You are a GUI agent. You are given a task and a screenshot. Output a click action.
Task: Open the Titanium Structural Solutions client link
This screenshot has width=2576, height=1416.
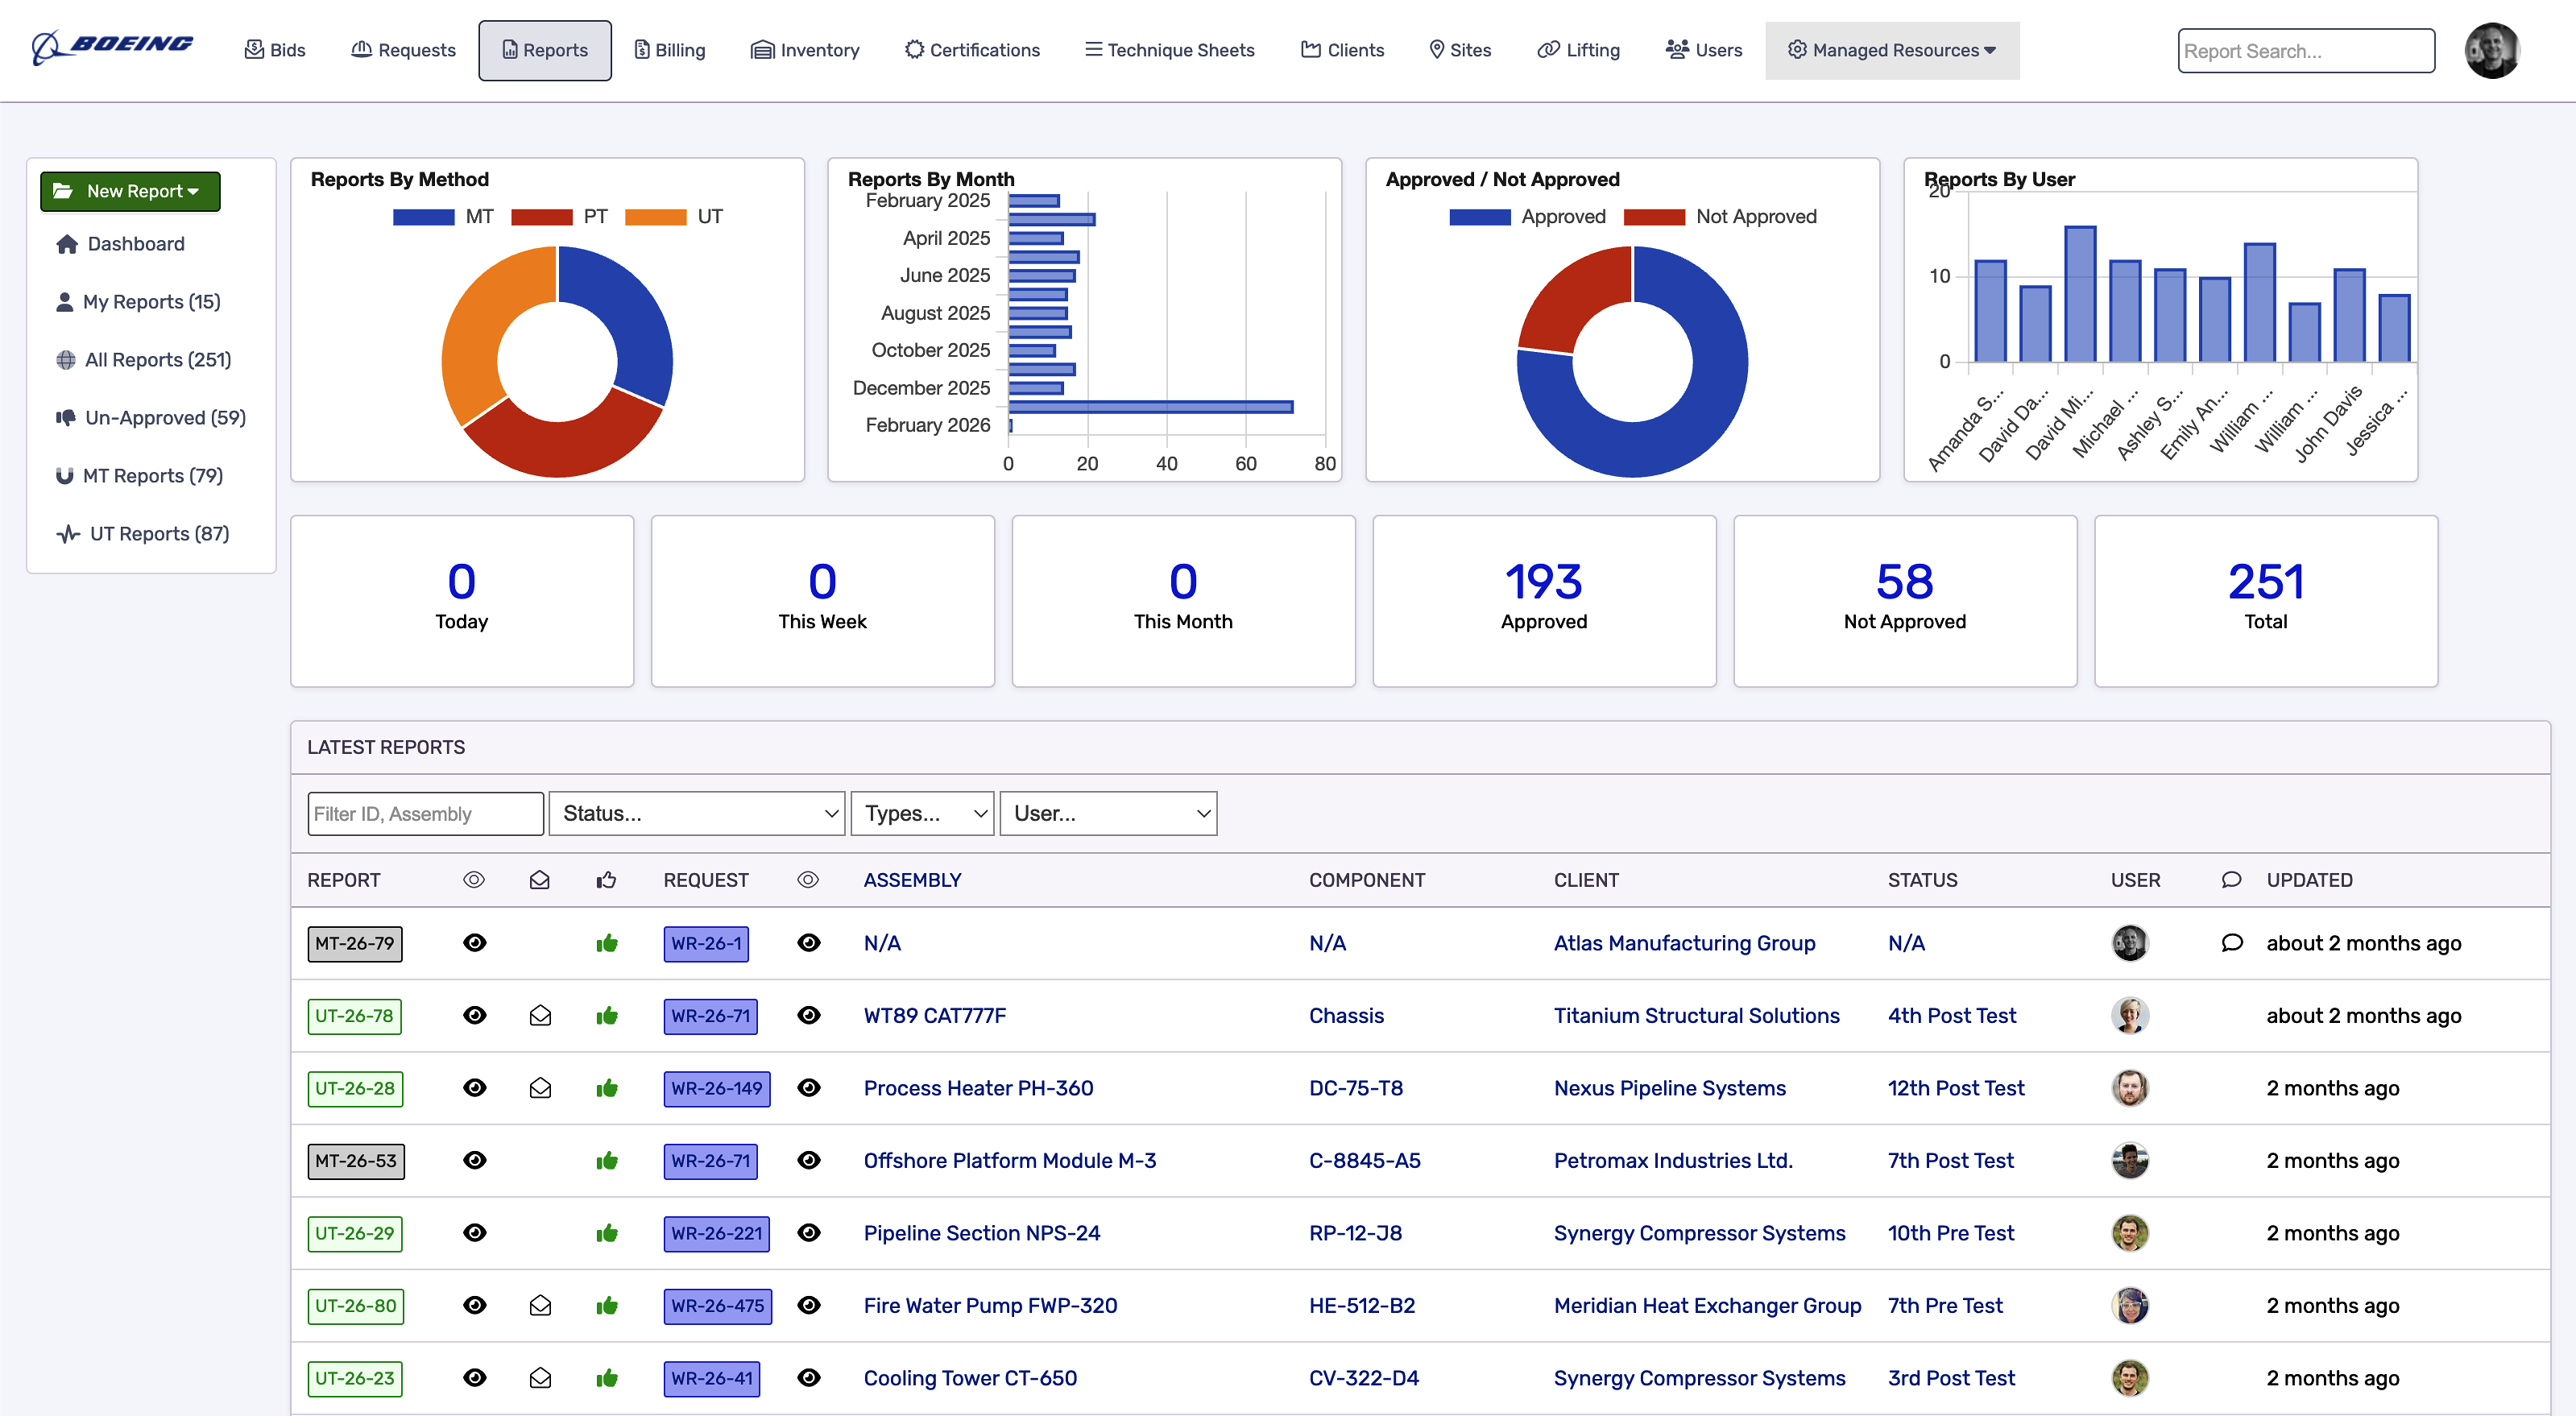coord(1696,1016)
